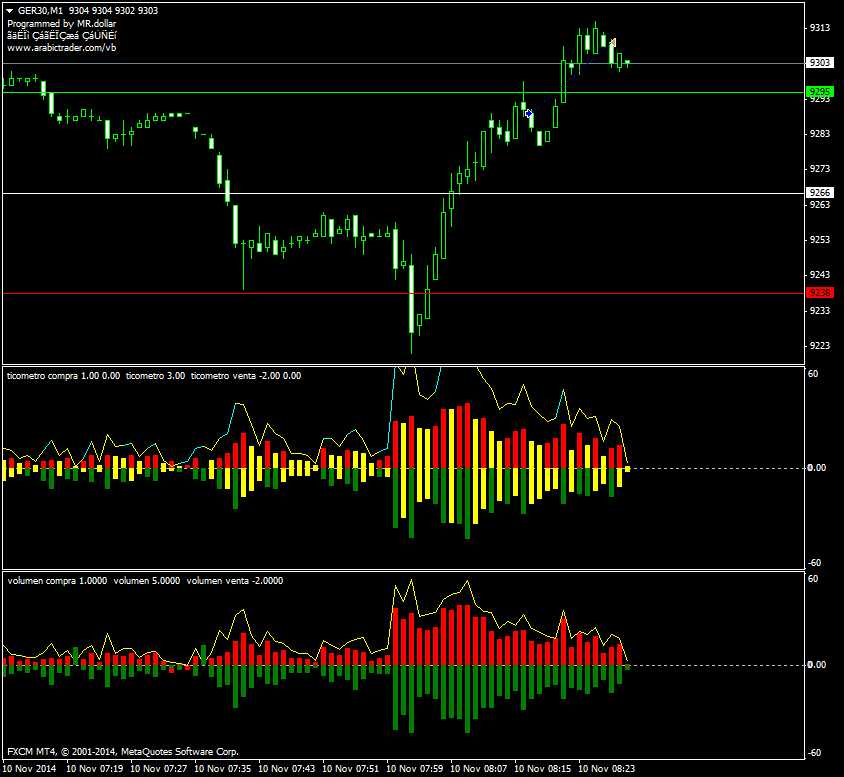844x777 pixels.
Task: Click the blue trade marker on the chart
Action: pyautogui.click(x=528, y=113)
